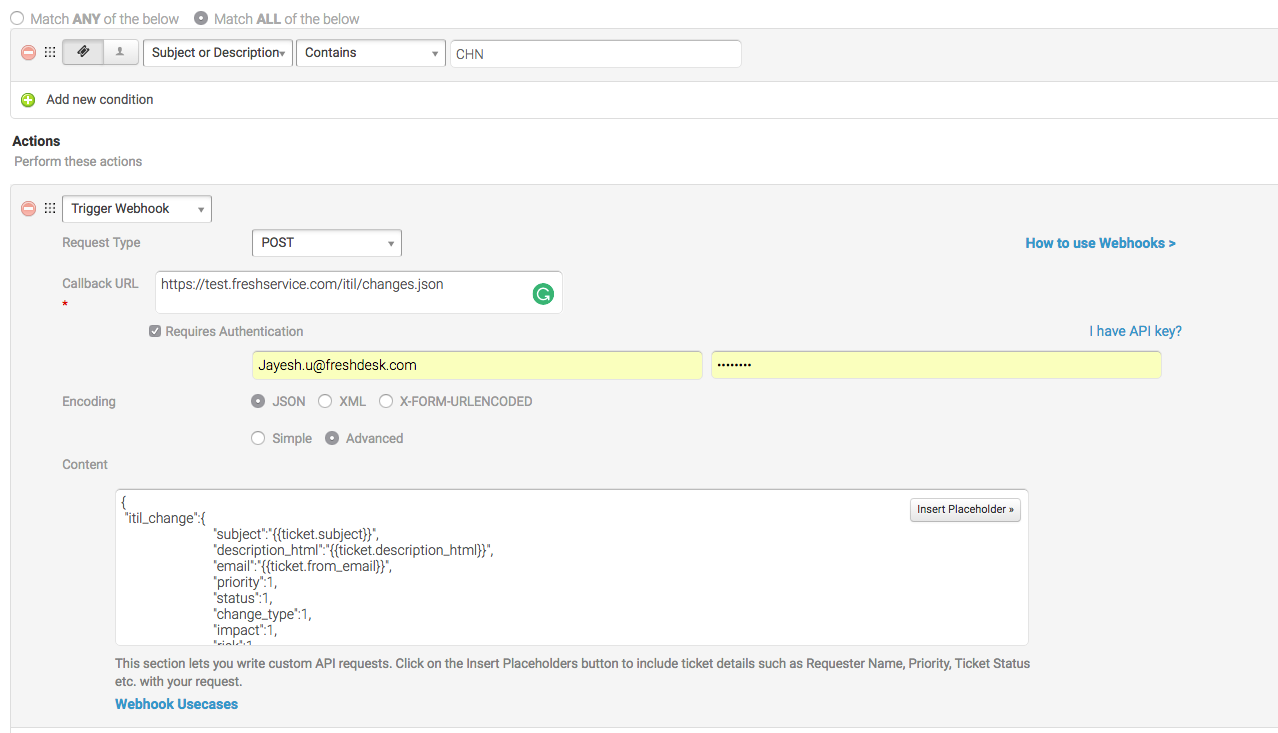Select the requester person toggle icon
Image resolution: width=1278 pixels, height=733 pixels.
click(120, 52)
